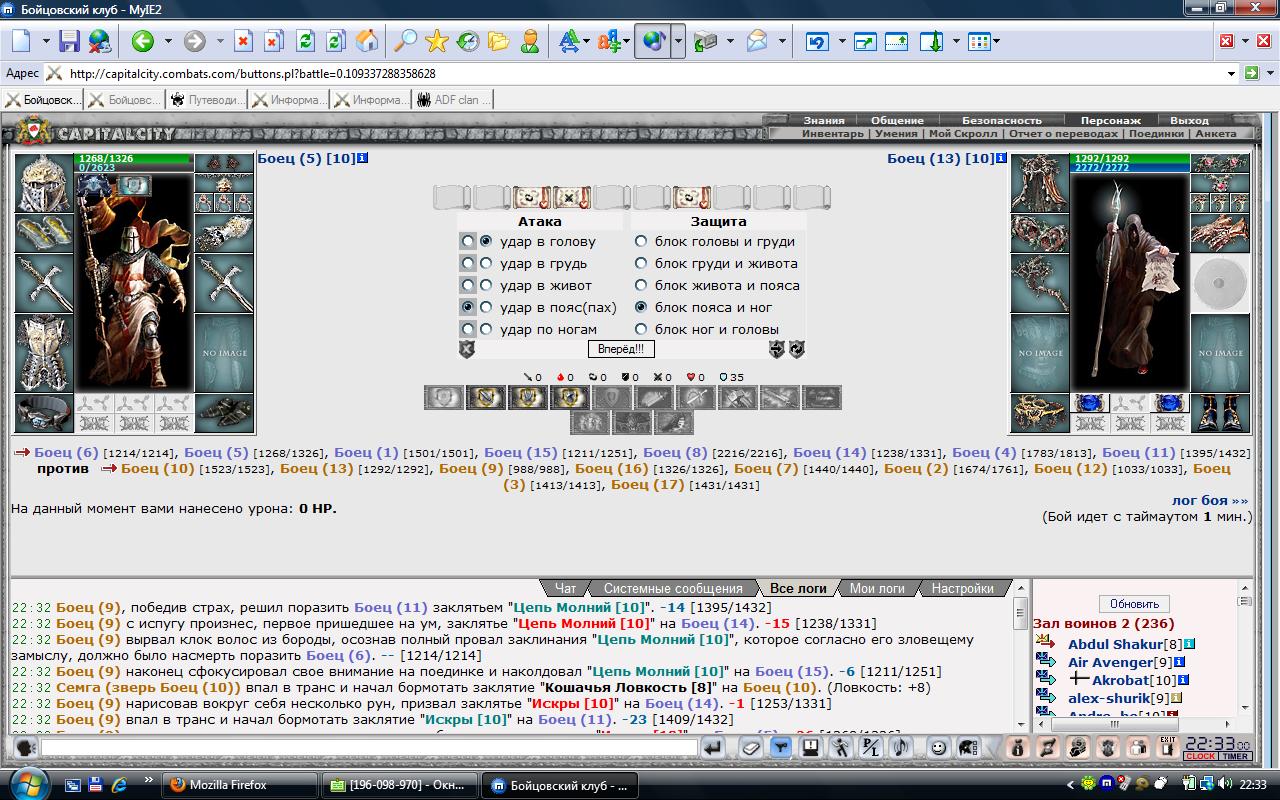Click the blue funnel filter icon in chat bar

(781, 747)
